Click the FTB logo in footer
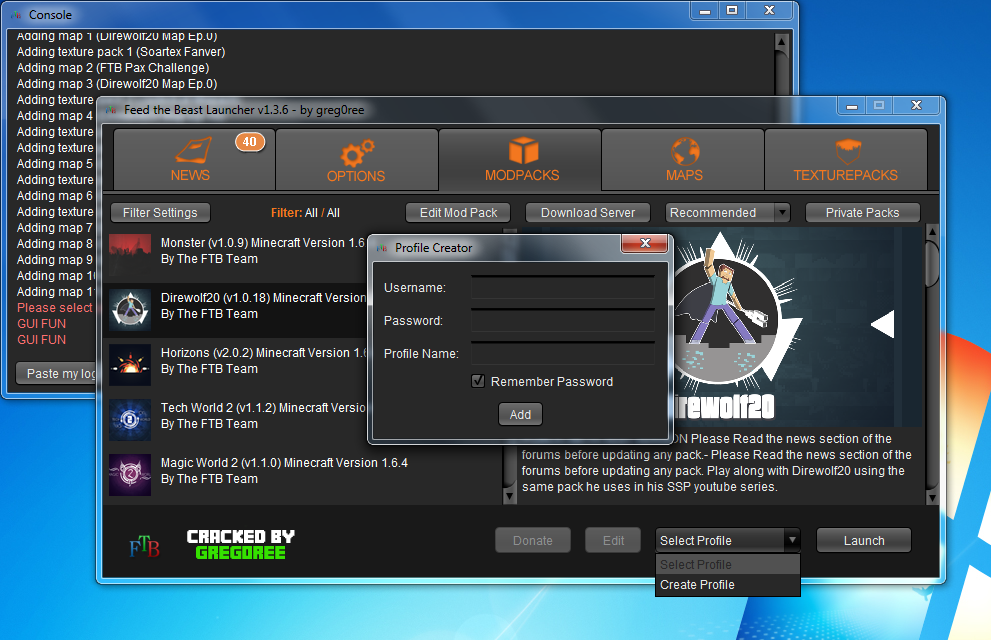991x640 pixels. (144, 546)
